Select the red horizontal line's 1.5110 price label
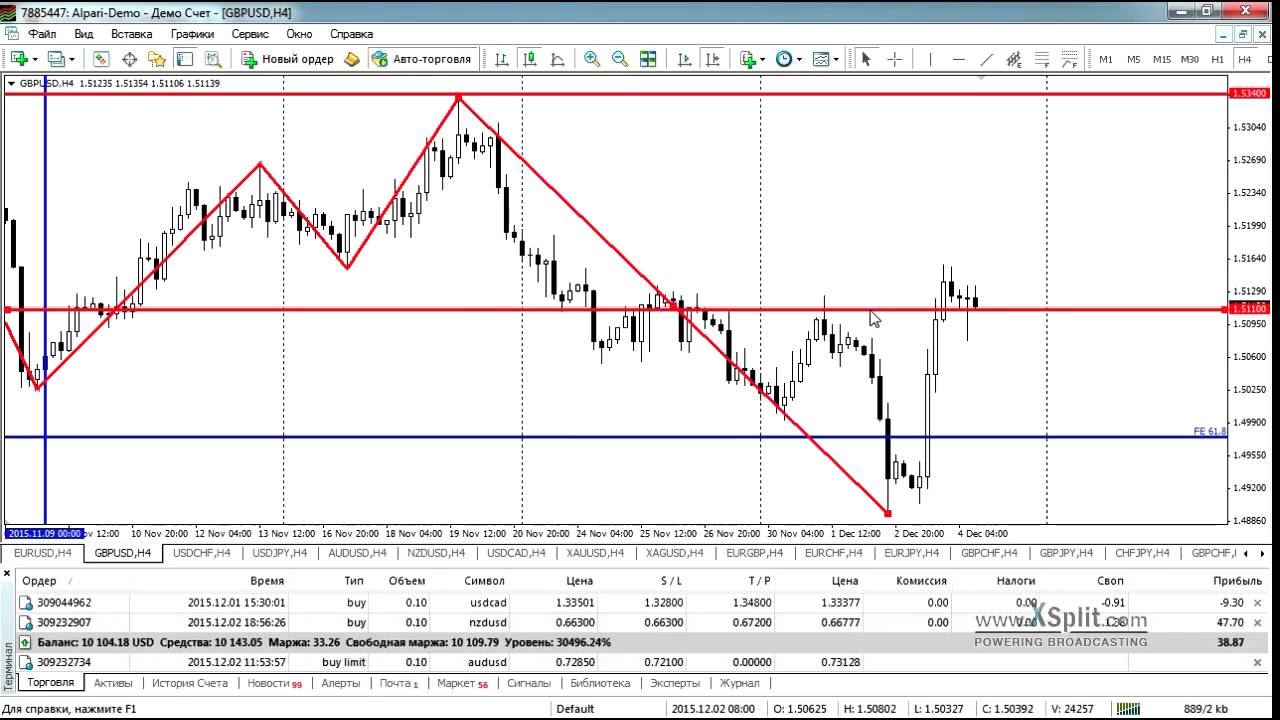 [1249, 309]
